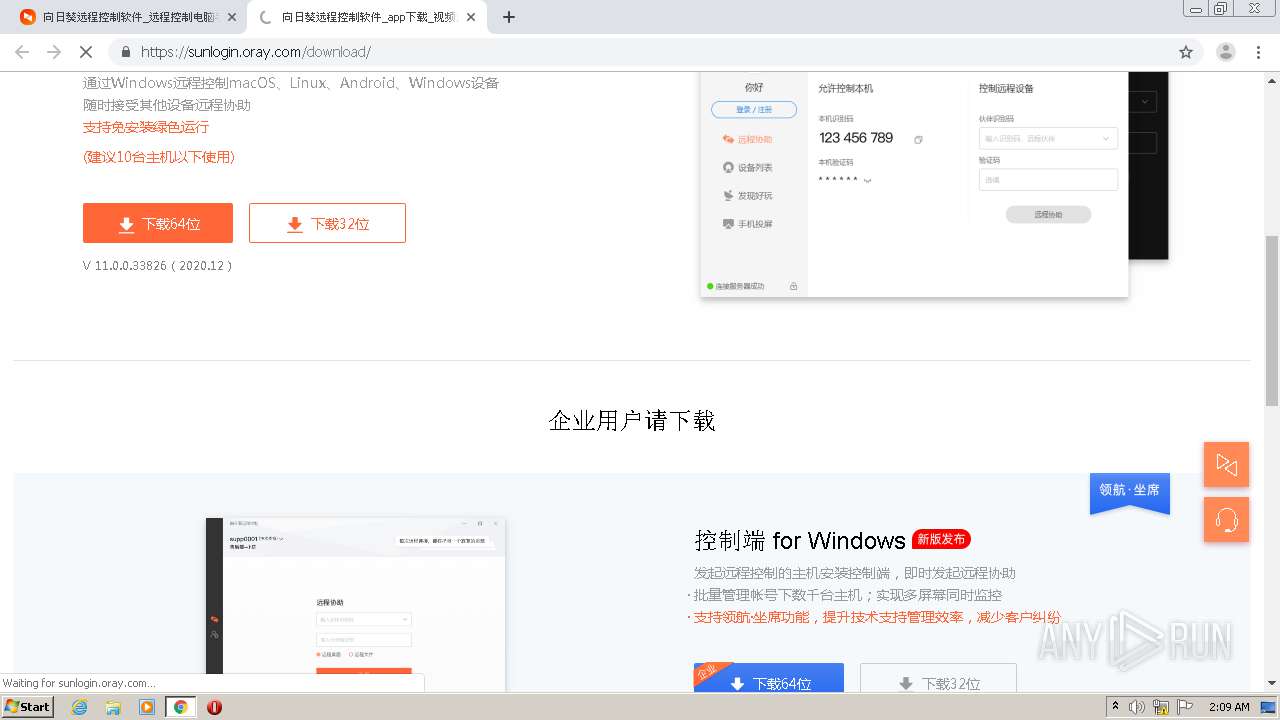1280x720 pixels.
Task: Click version text V 11.0.0.33826
Action: (158, 266)
